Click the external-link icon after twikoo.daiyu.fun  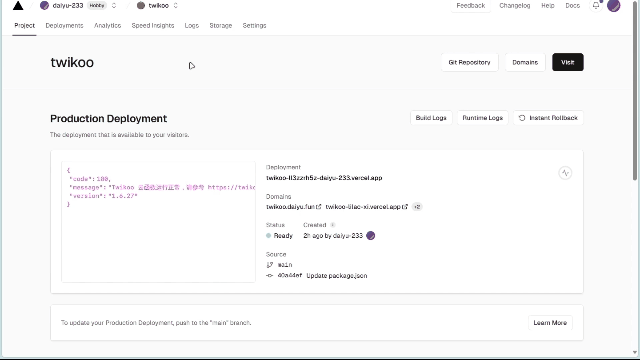click(319, 207)
